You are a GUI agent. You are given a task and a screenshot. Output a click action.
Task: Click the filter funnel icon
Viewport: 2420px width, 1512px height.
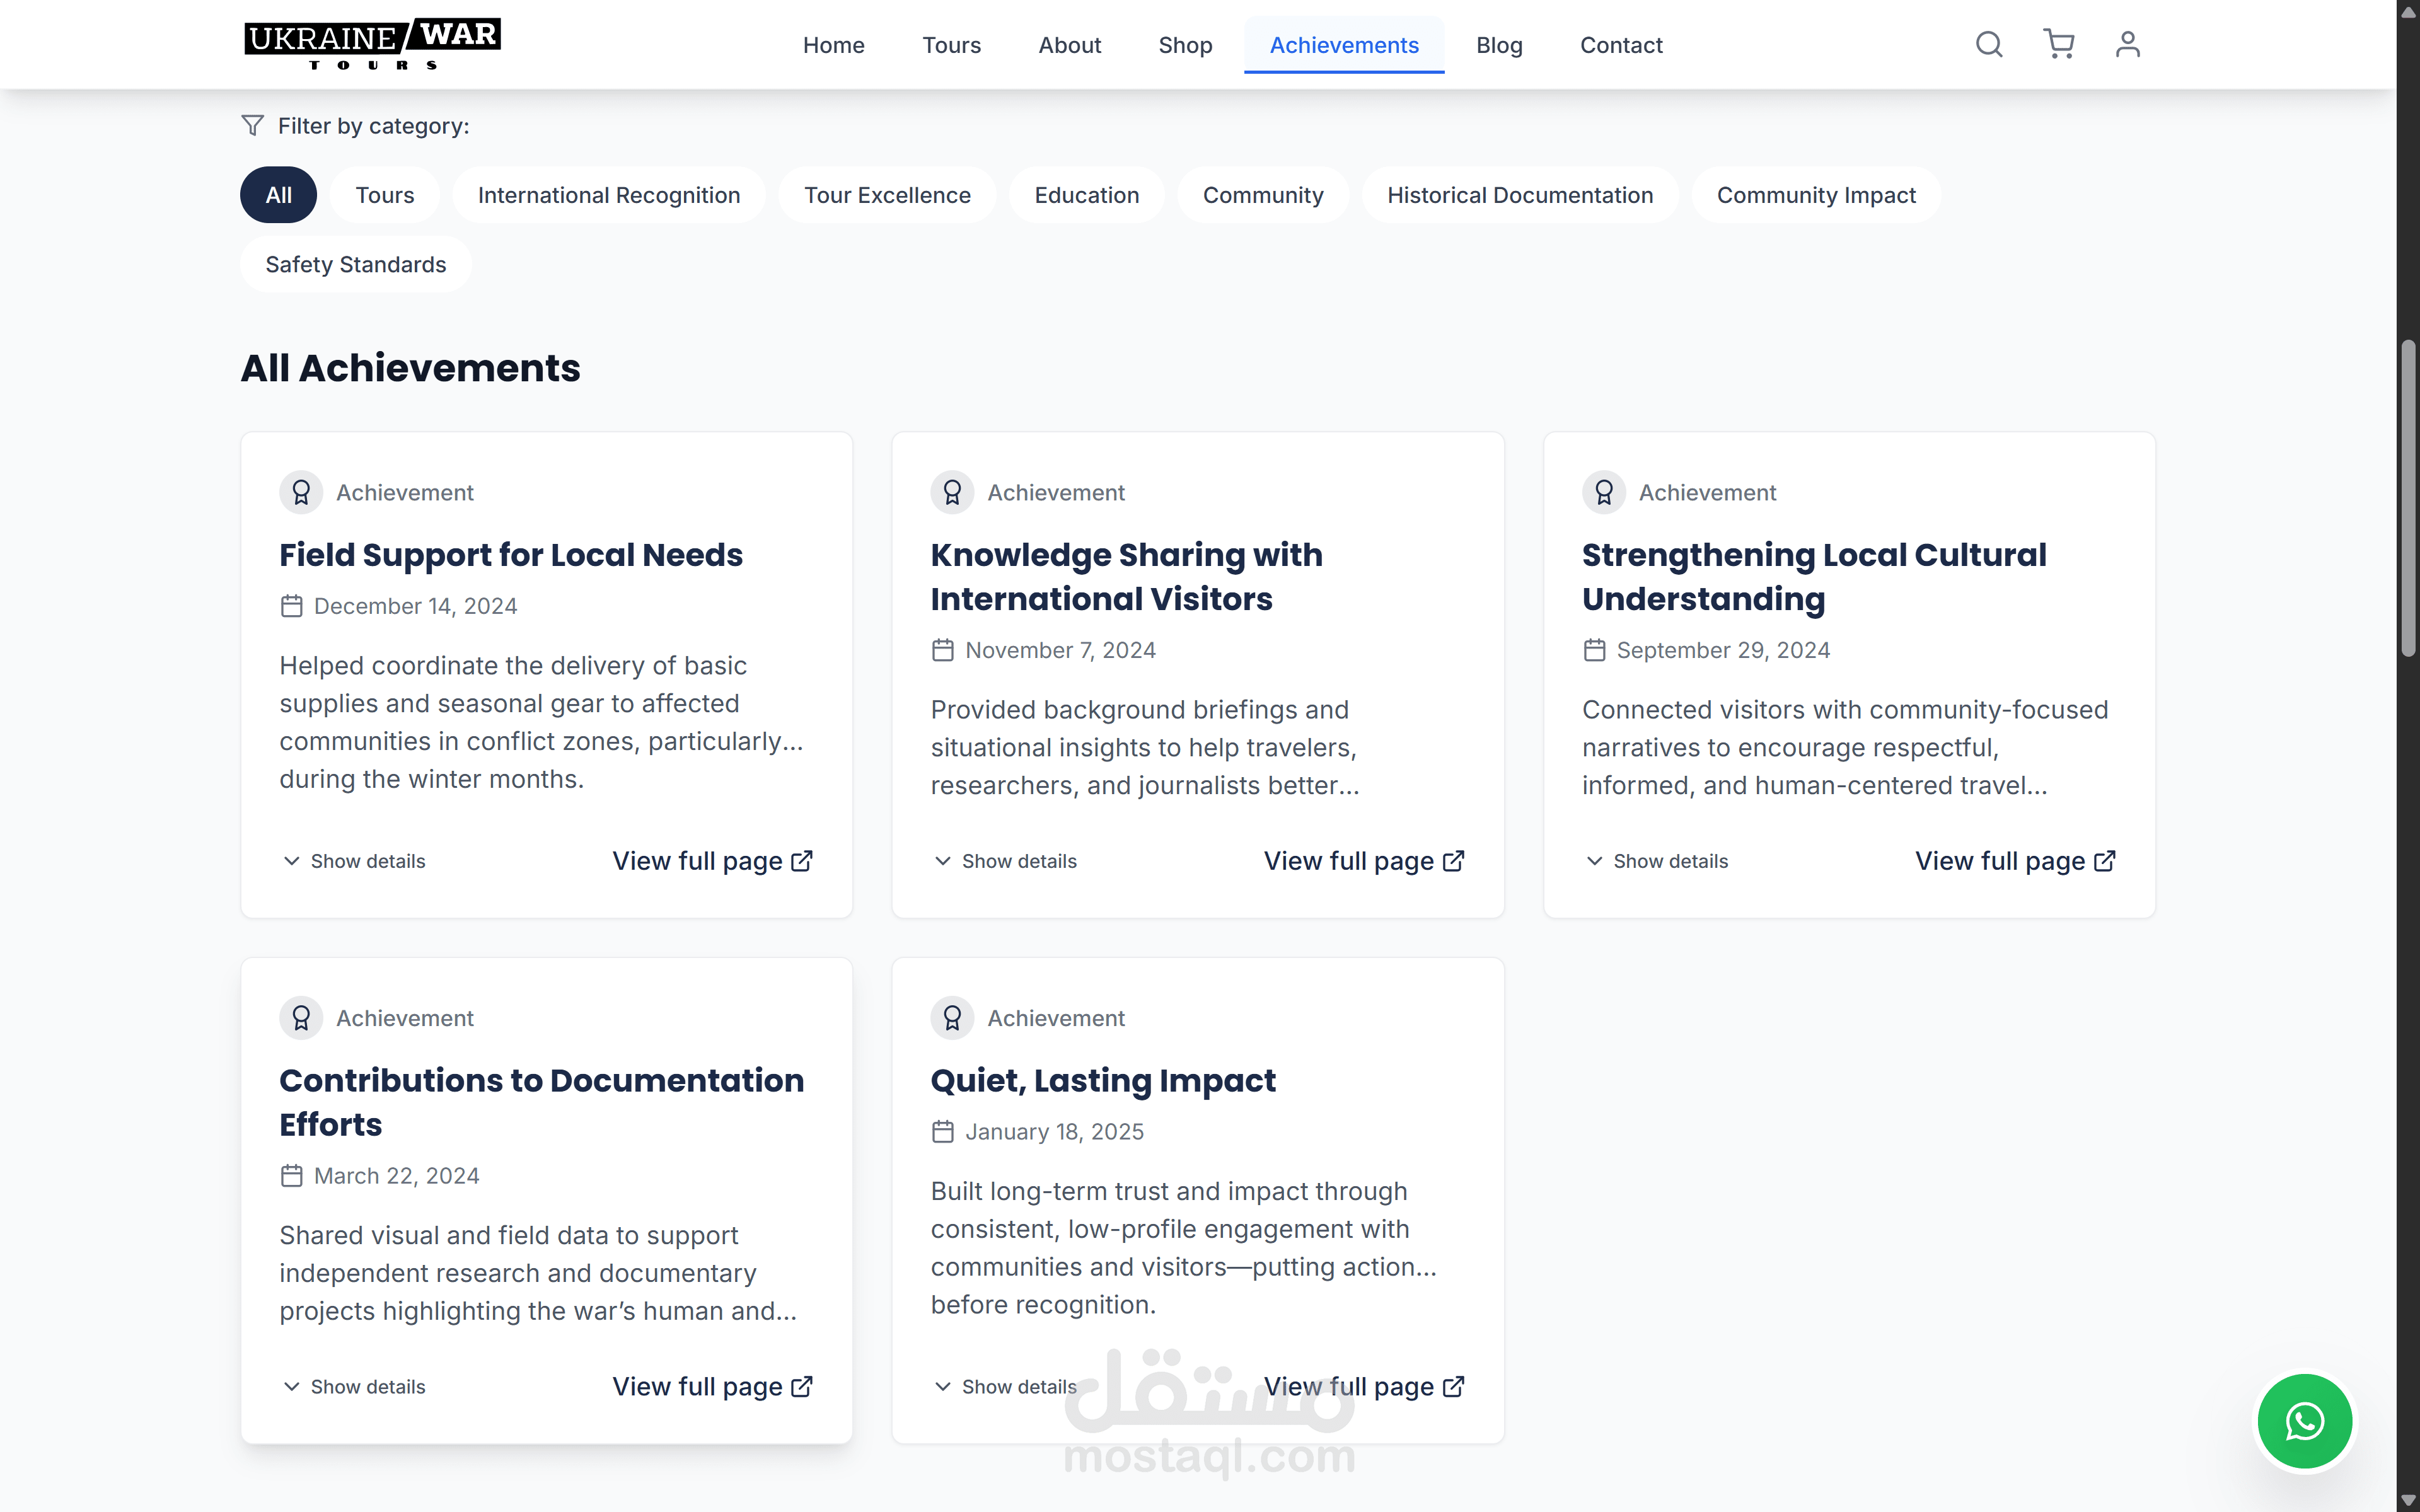(x=252, y=125)
